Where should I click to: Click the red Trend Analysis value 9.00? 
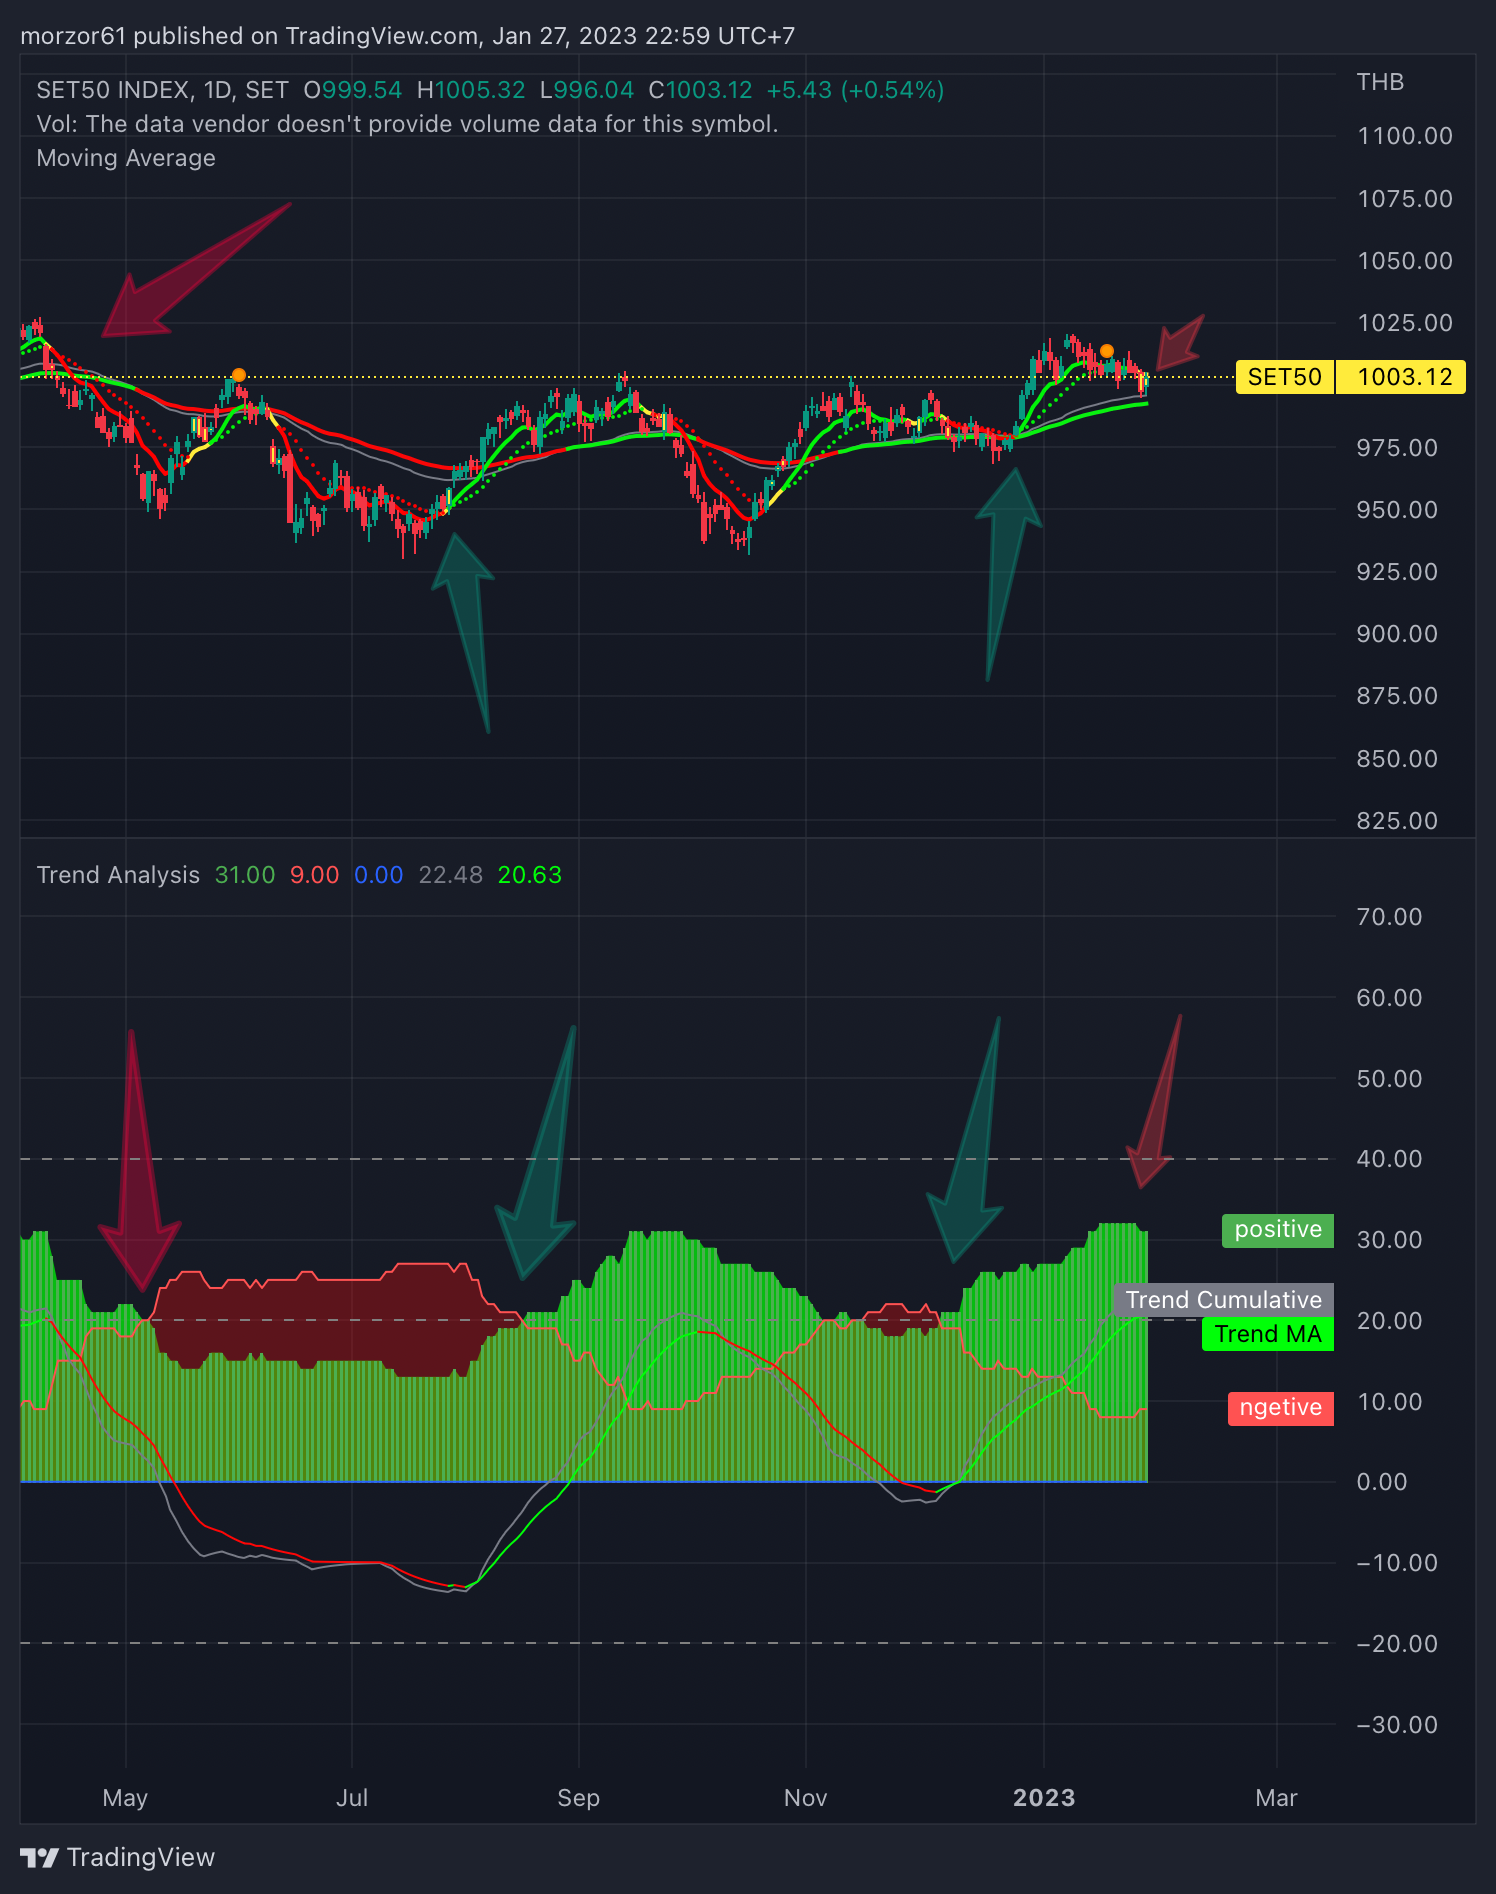coord(314,875)
